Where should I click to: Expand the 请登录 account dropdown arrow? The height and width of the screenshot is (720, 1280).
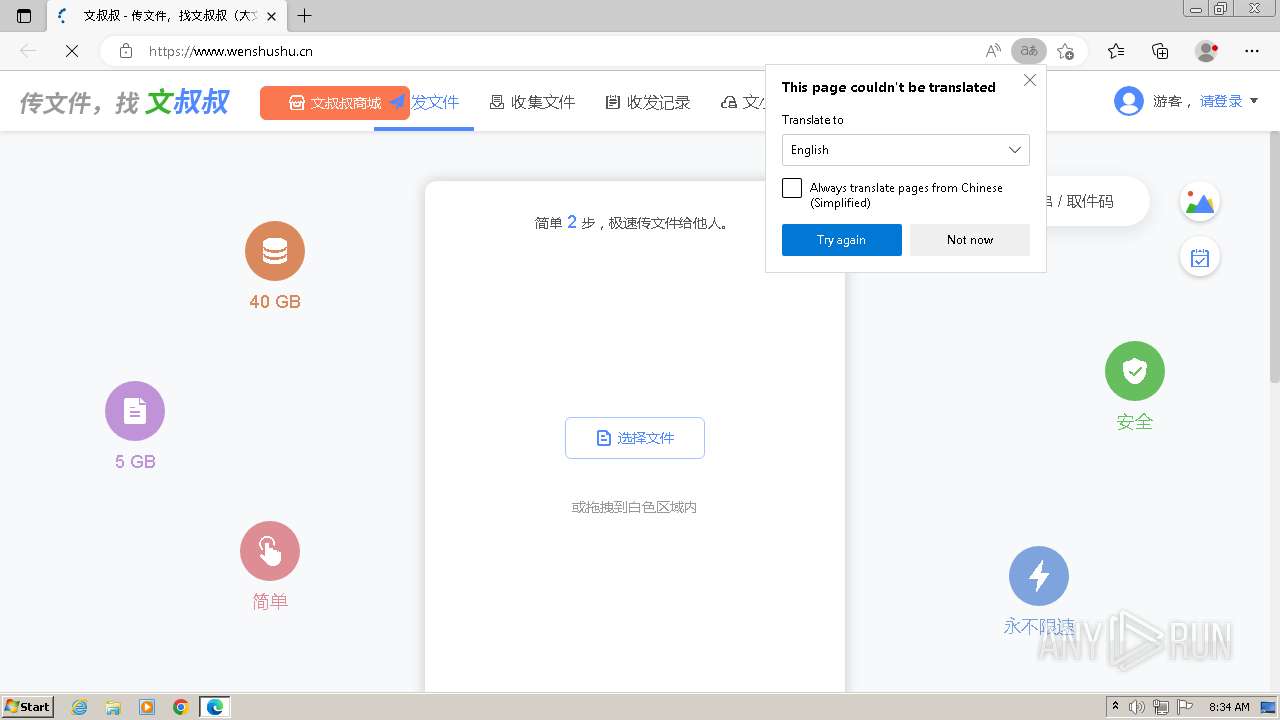(x=1254, y=101)
